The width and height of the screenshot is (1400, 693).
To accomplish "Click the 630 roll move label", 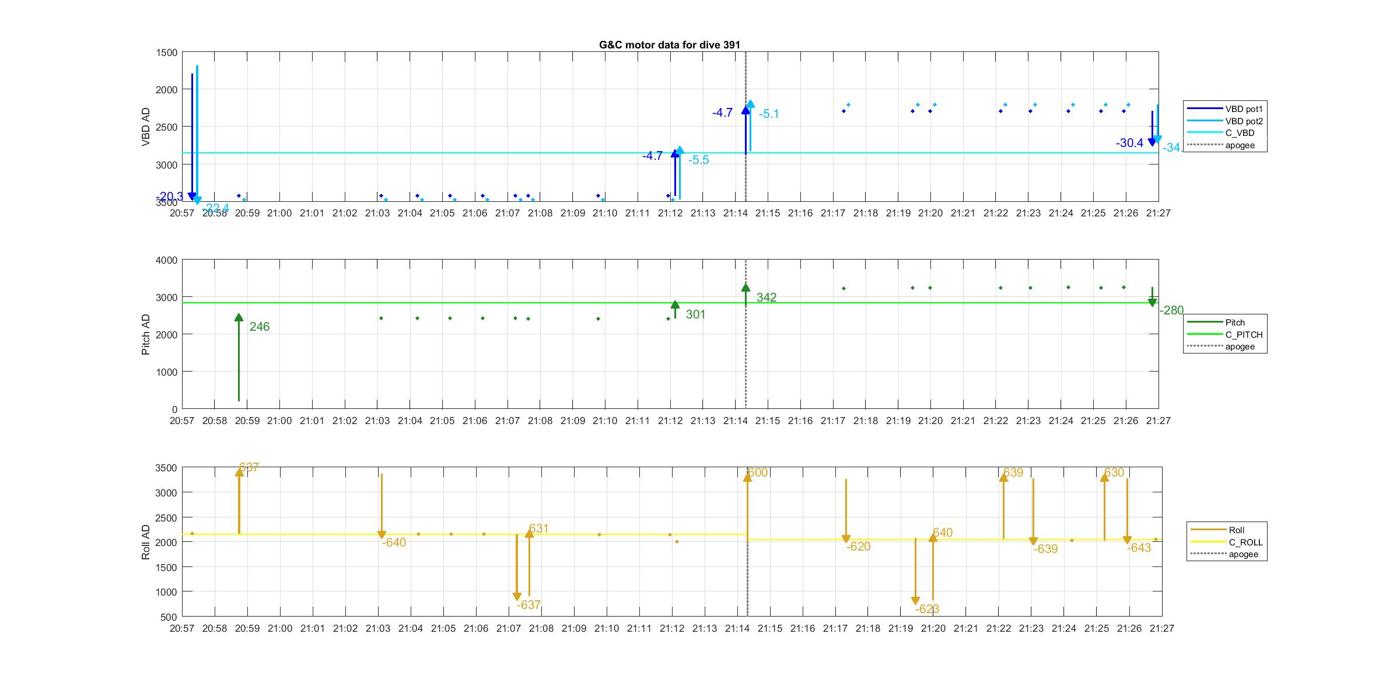I will click(1114, 473).
